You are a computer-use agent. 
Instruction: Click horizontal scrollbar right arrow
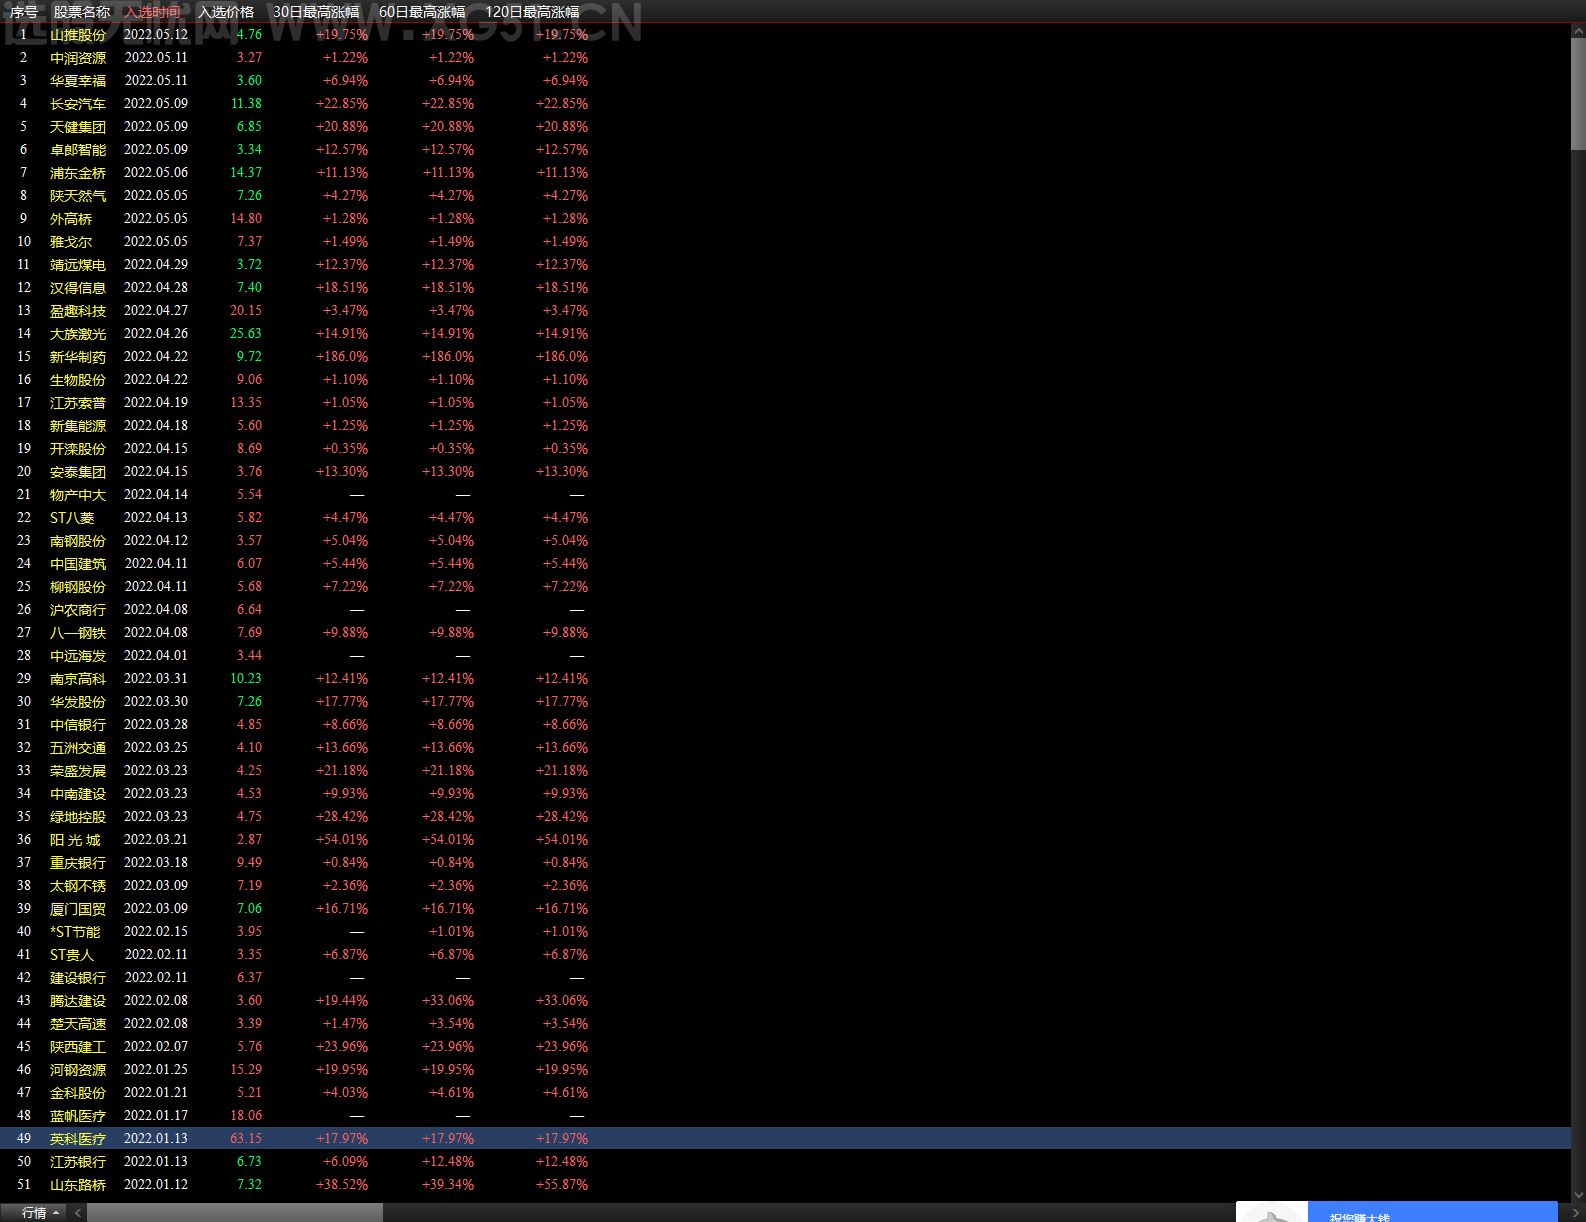1578,1212
